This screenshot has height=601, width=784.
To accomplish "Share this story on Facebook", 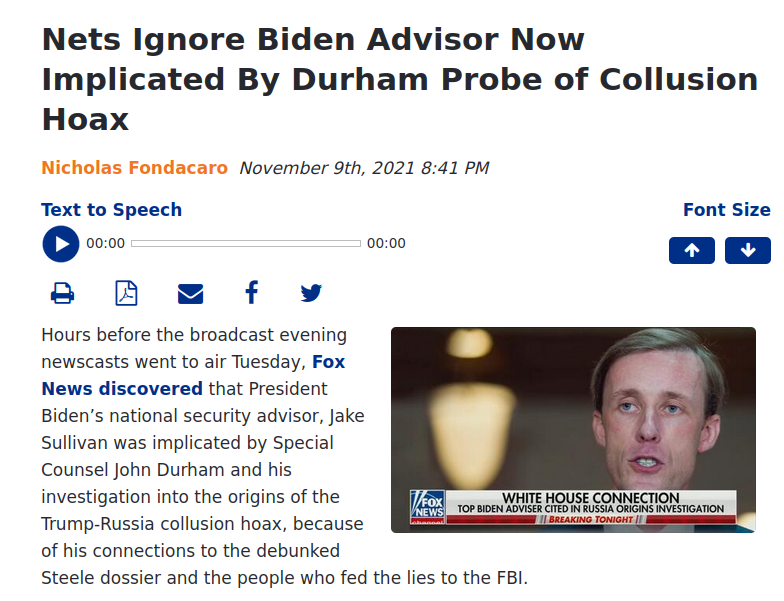I will (252, 292).
